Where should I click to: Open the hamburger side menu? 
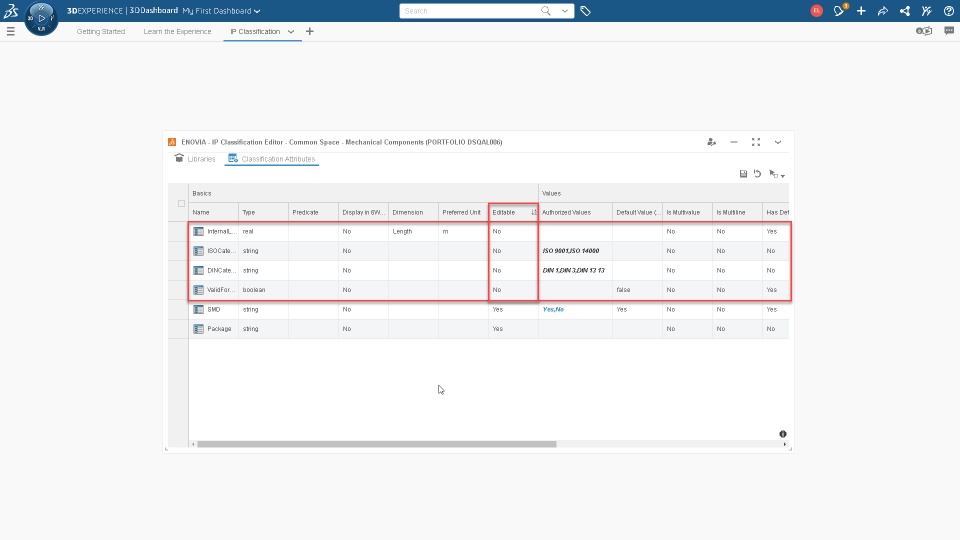[10, 31]
